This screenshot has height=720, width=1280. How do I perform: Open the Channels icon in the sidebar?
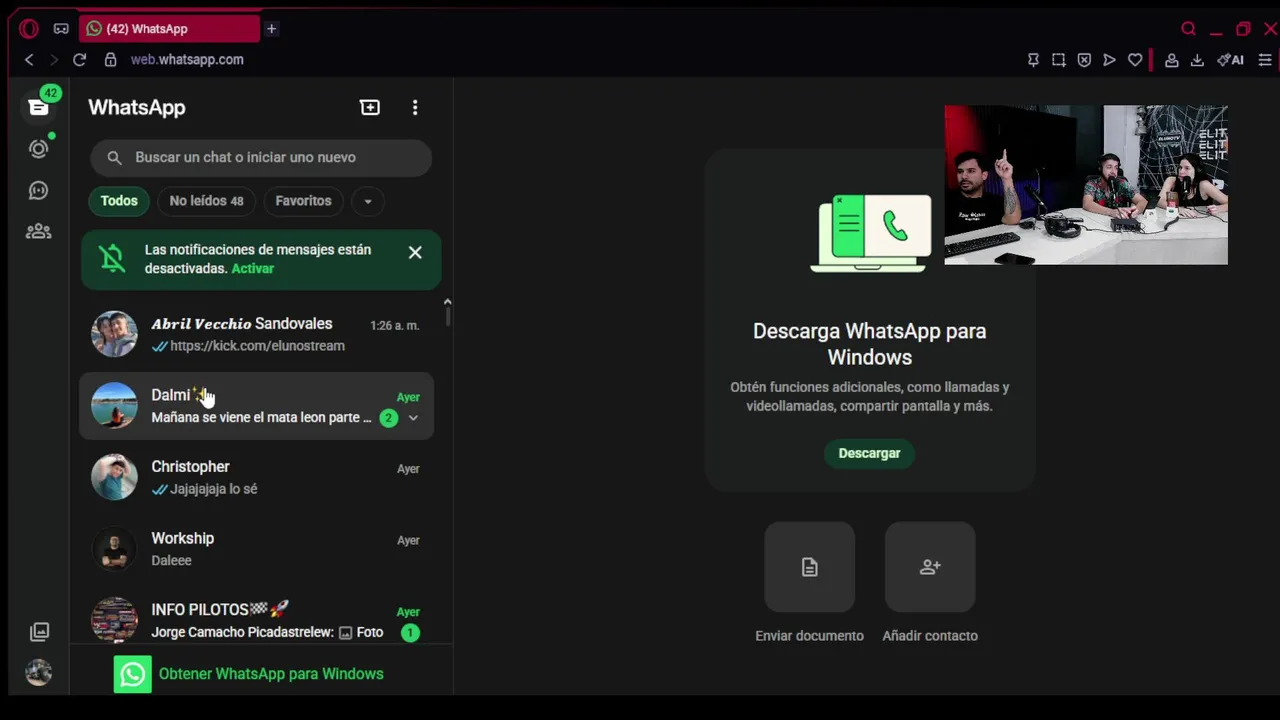tap(38, 190)
